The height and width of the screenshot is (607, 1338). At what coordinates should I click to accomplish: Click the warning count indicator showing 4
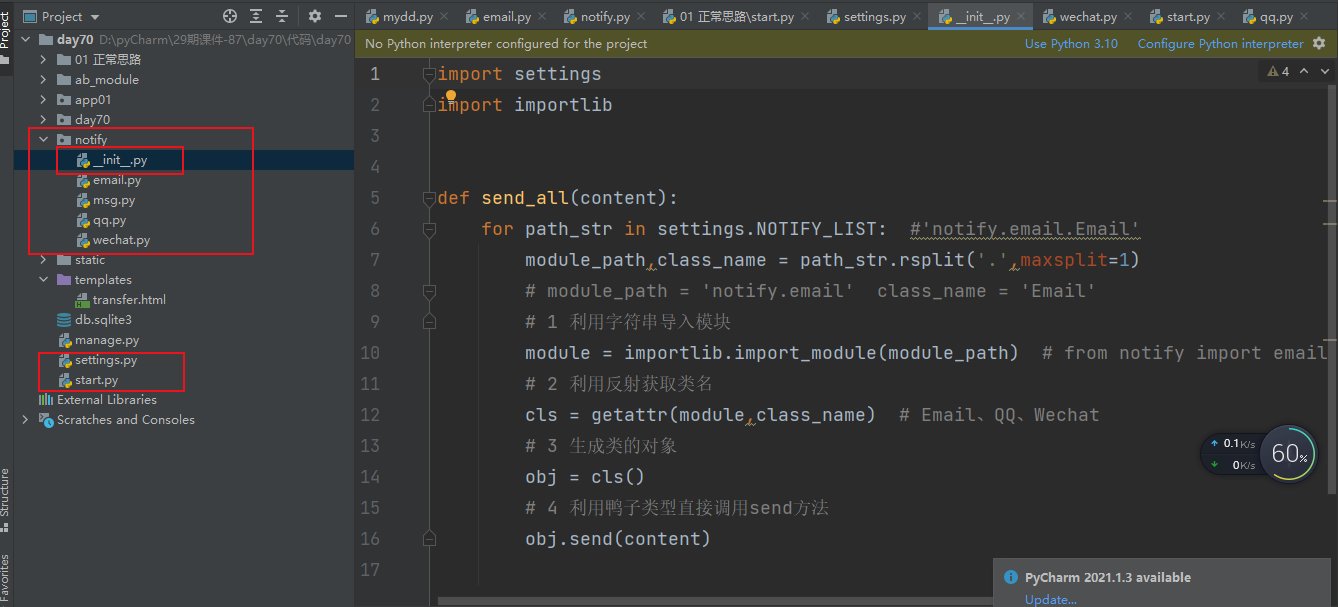[x=1278, y=71]
